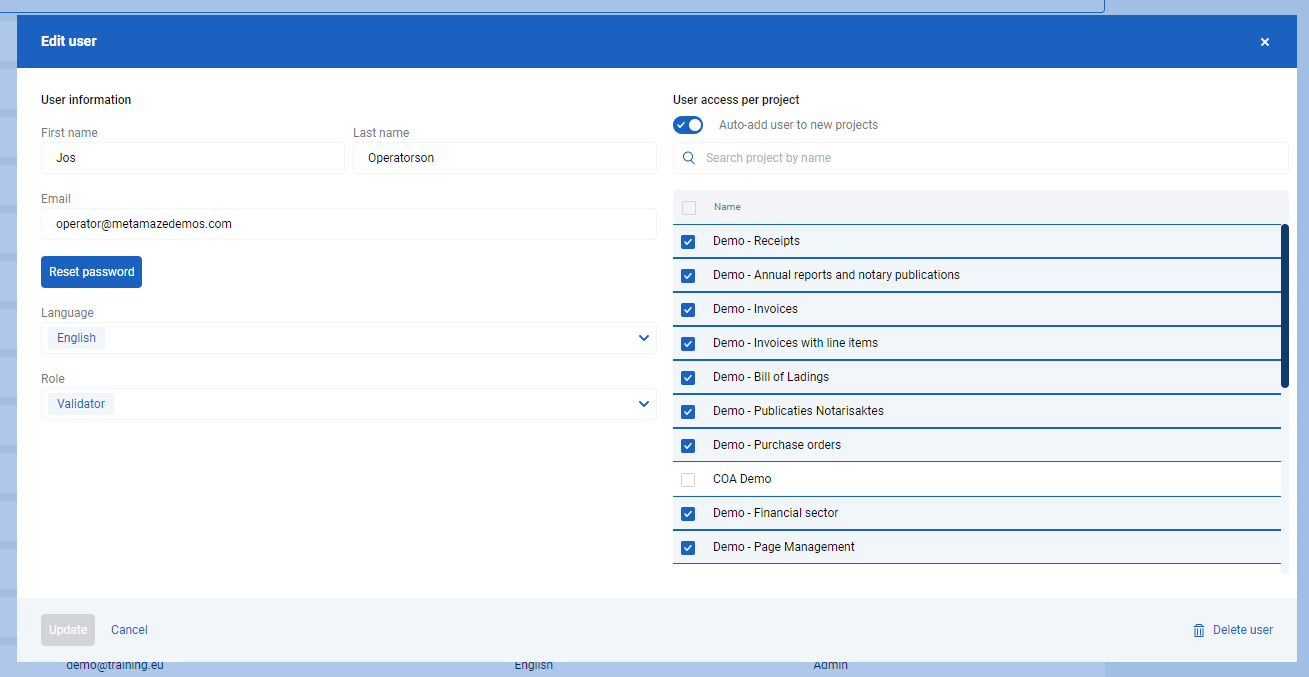Click the magnifier icon in project search
This screenshot has width=1309, height=677.
[x=689, y=158]
